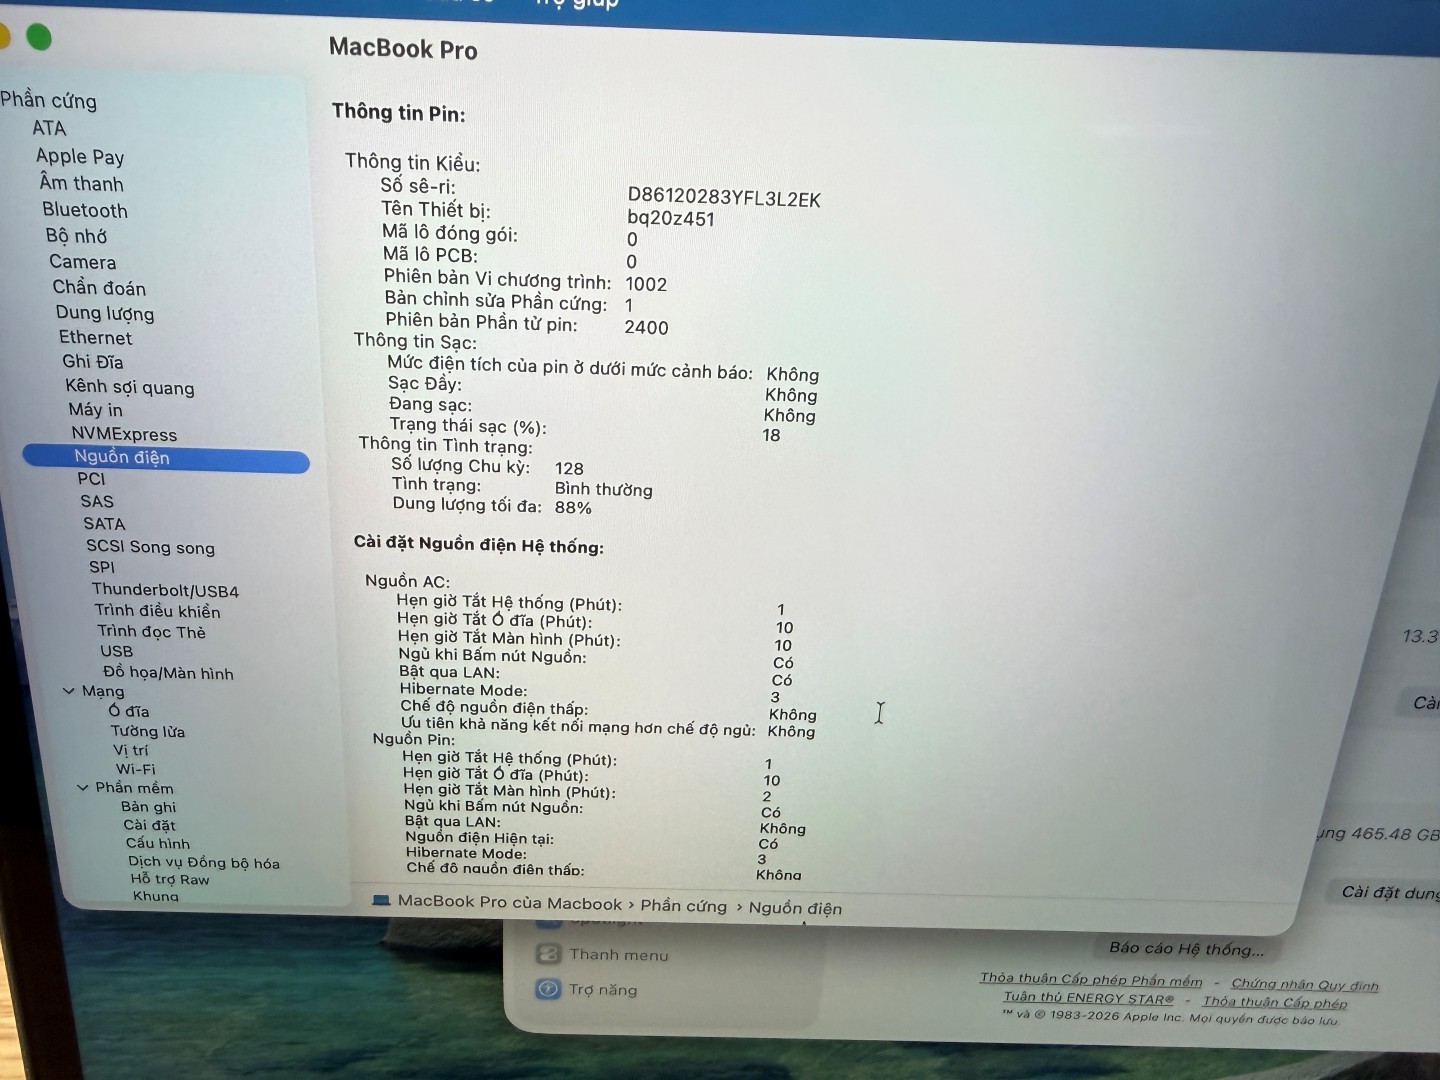
Task: Click Nguồn điện path breadcrumb
Action: (x=795, y=908)
